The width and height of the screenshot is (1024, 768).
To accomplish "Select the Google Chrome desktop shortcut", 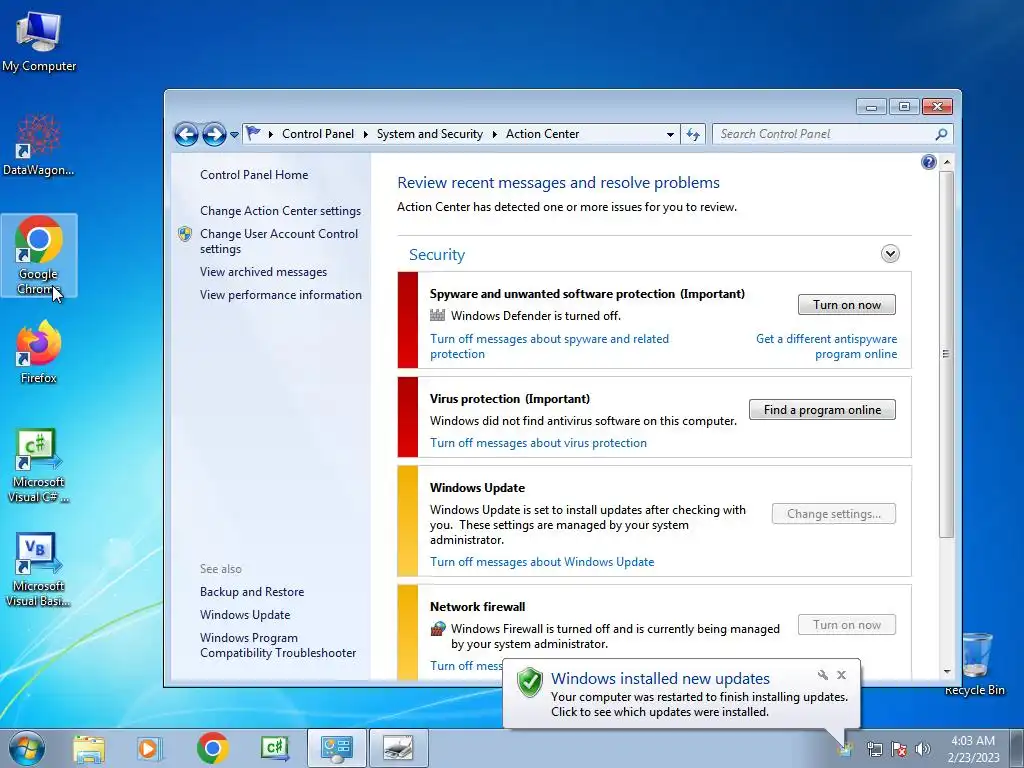I will [x=39, y=255].
